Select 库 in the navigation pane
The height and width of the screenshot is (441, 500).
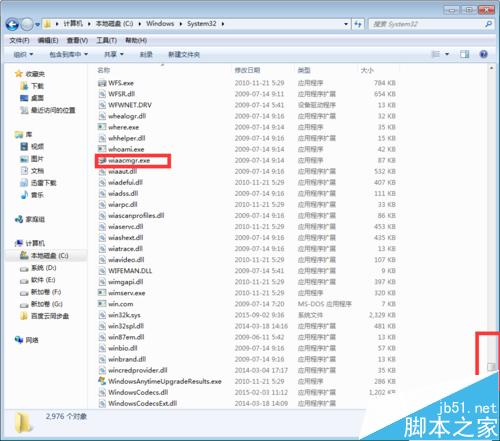point(29,134)
